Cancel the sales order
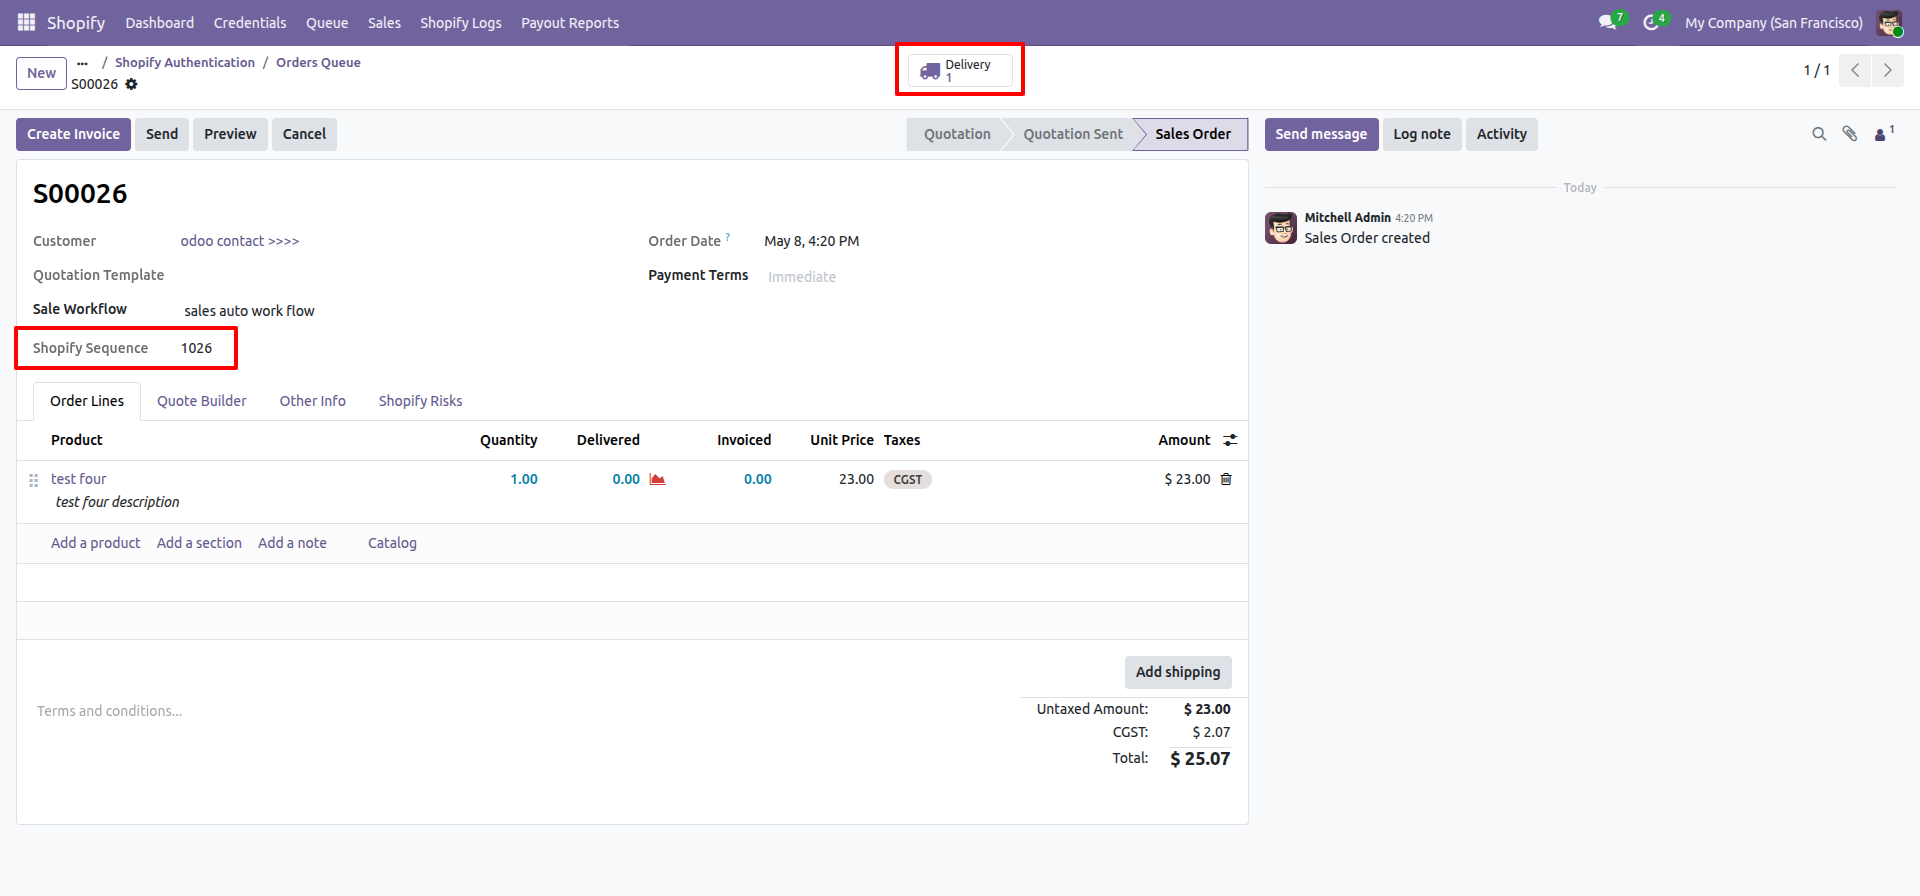Screen dimensions: 1920x896 pos(304,134)
